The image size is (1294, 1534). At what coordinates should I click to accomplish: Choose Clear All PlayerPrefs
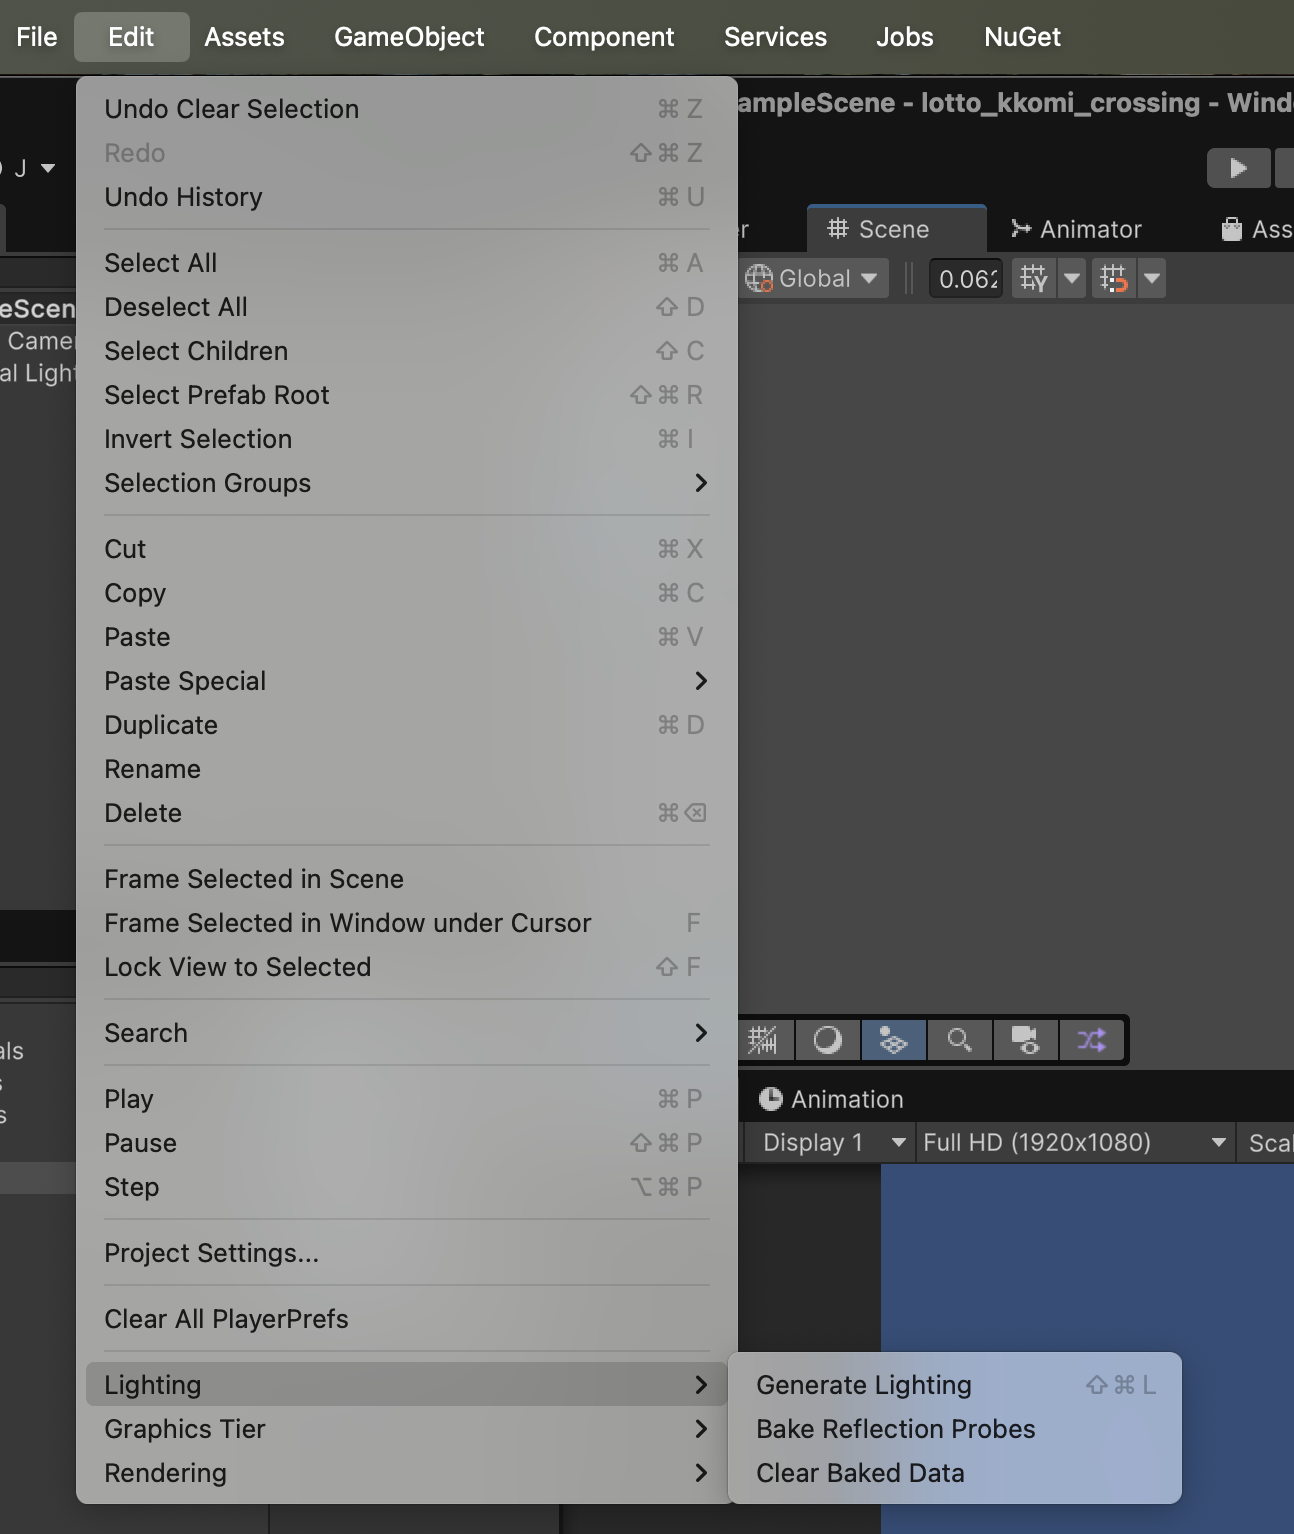406,1319
